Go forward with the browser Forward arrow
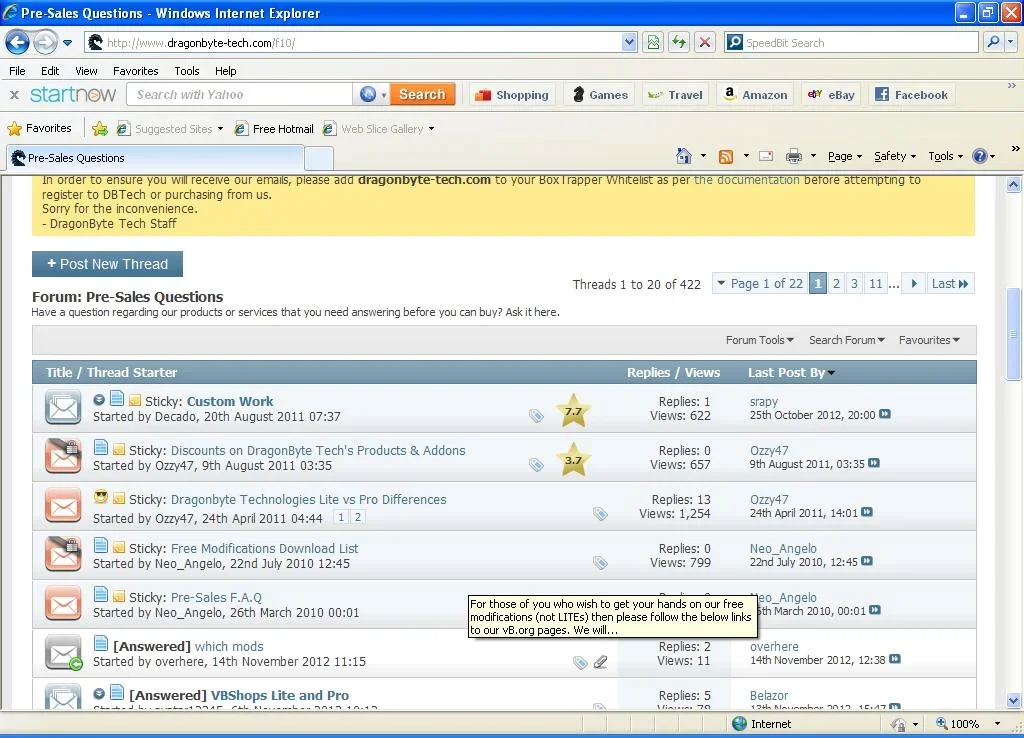This screenshot has width=1024, height=738. coord(45,43)
